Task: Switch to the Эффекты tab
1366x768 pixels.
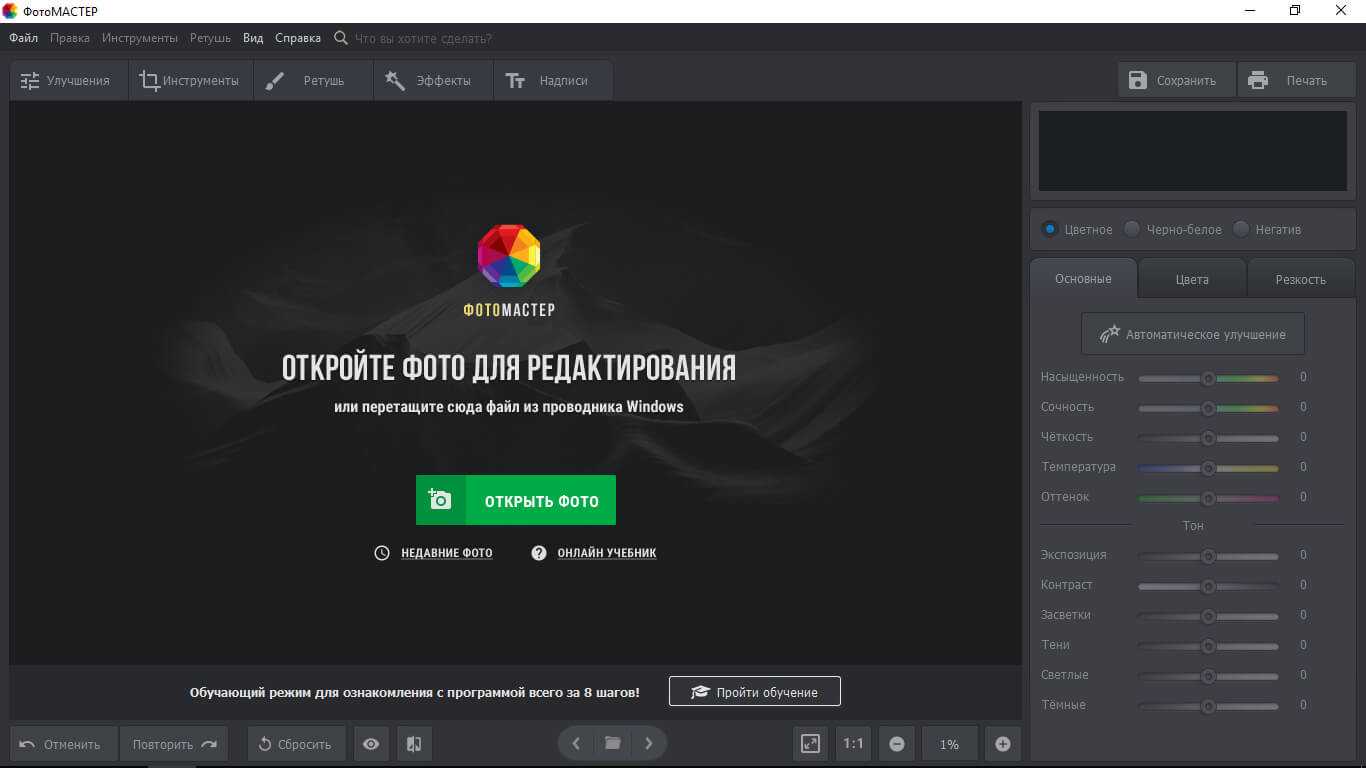Action: [432, 81]
